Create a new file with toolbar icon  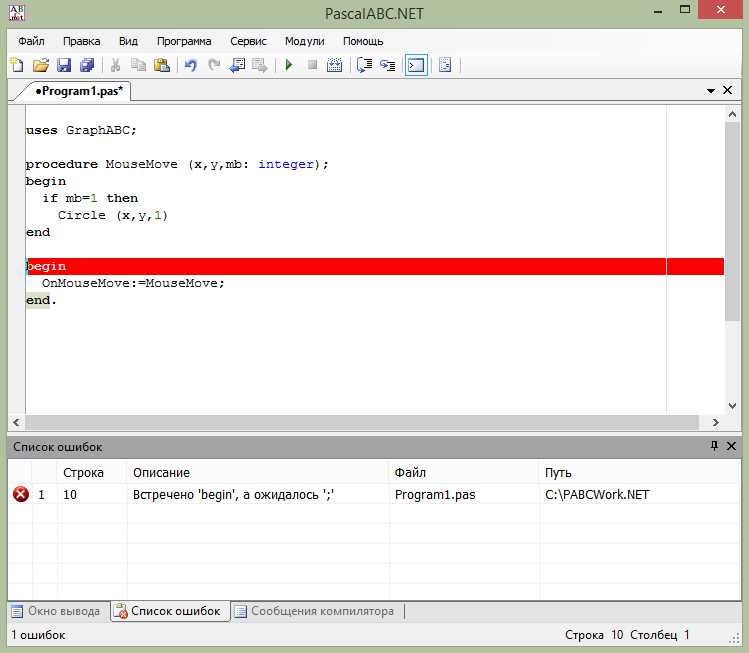[17, 65]
